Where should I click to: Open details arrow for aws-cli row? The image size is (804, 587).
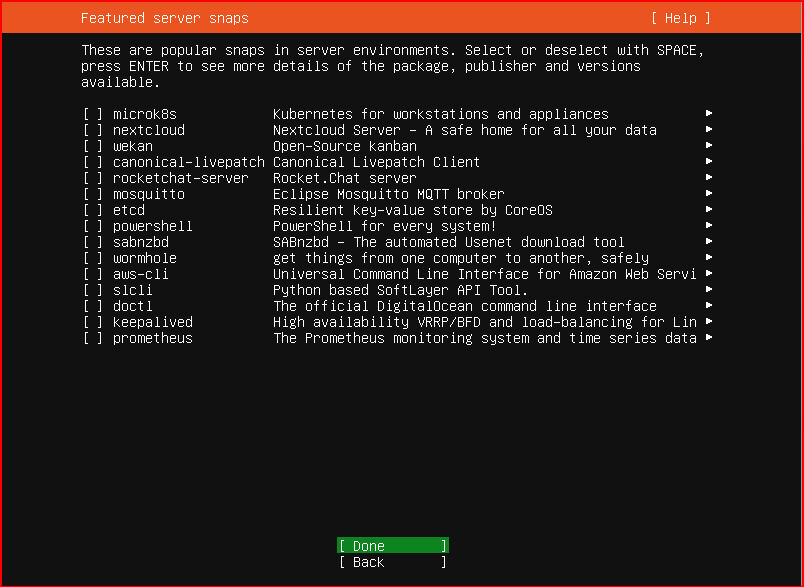[x=709, y=273]
